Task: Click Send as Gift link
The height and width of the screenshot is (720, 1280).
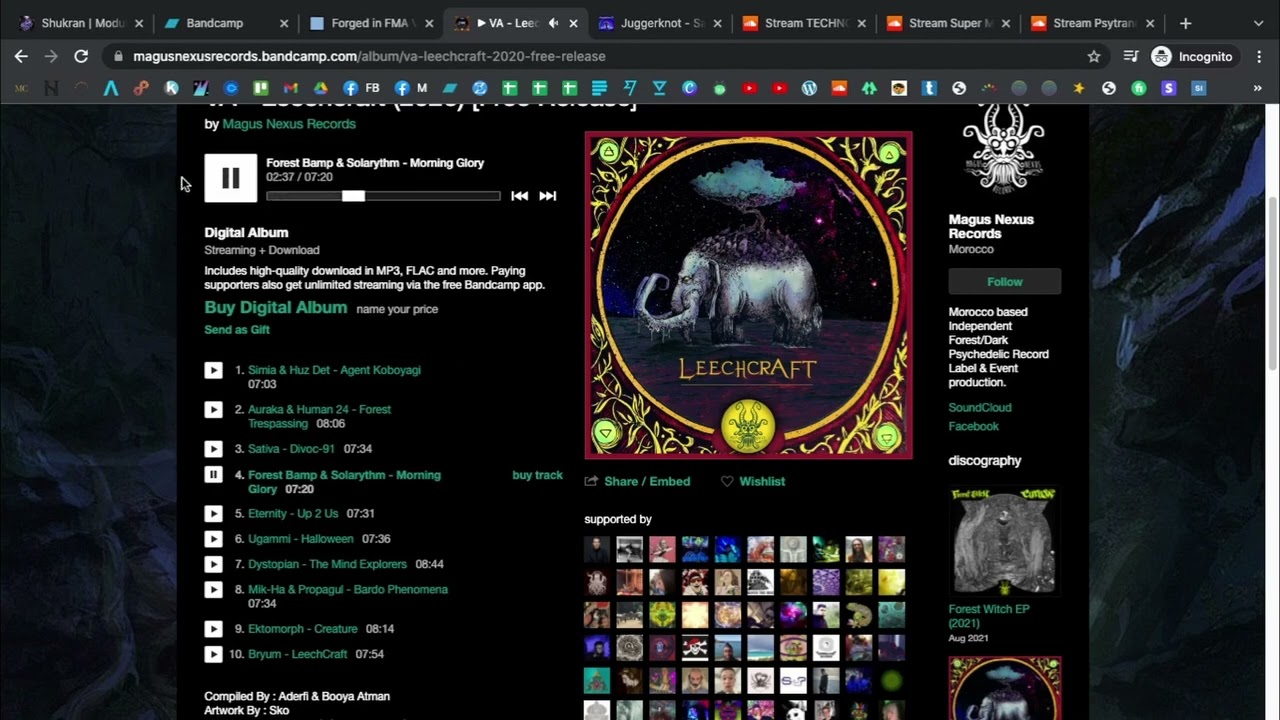Action: (237, 330)
